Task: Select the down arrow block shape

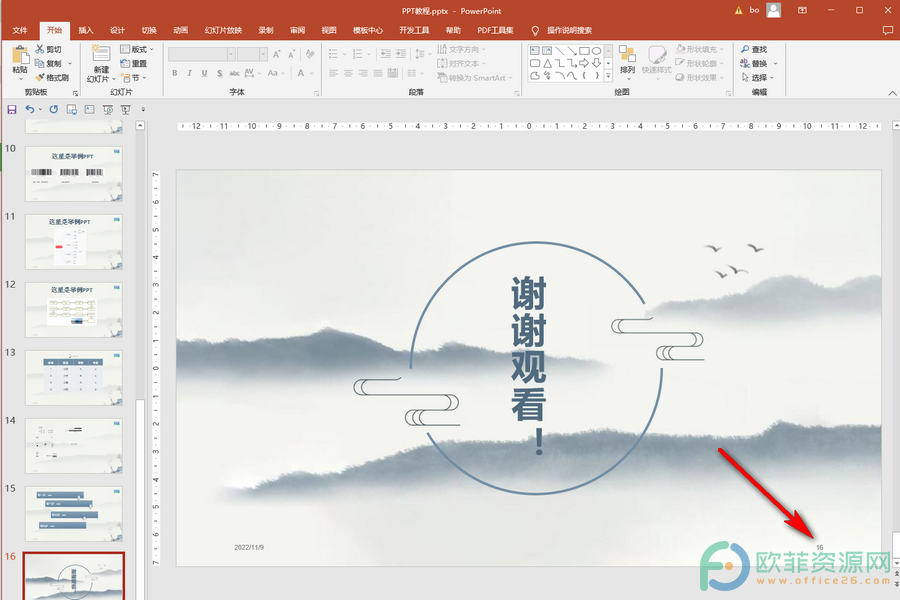Action: 596,63
